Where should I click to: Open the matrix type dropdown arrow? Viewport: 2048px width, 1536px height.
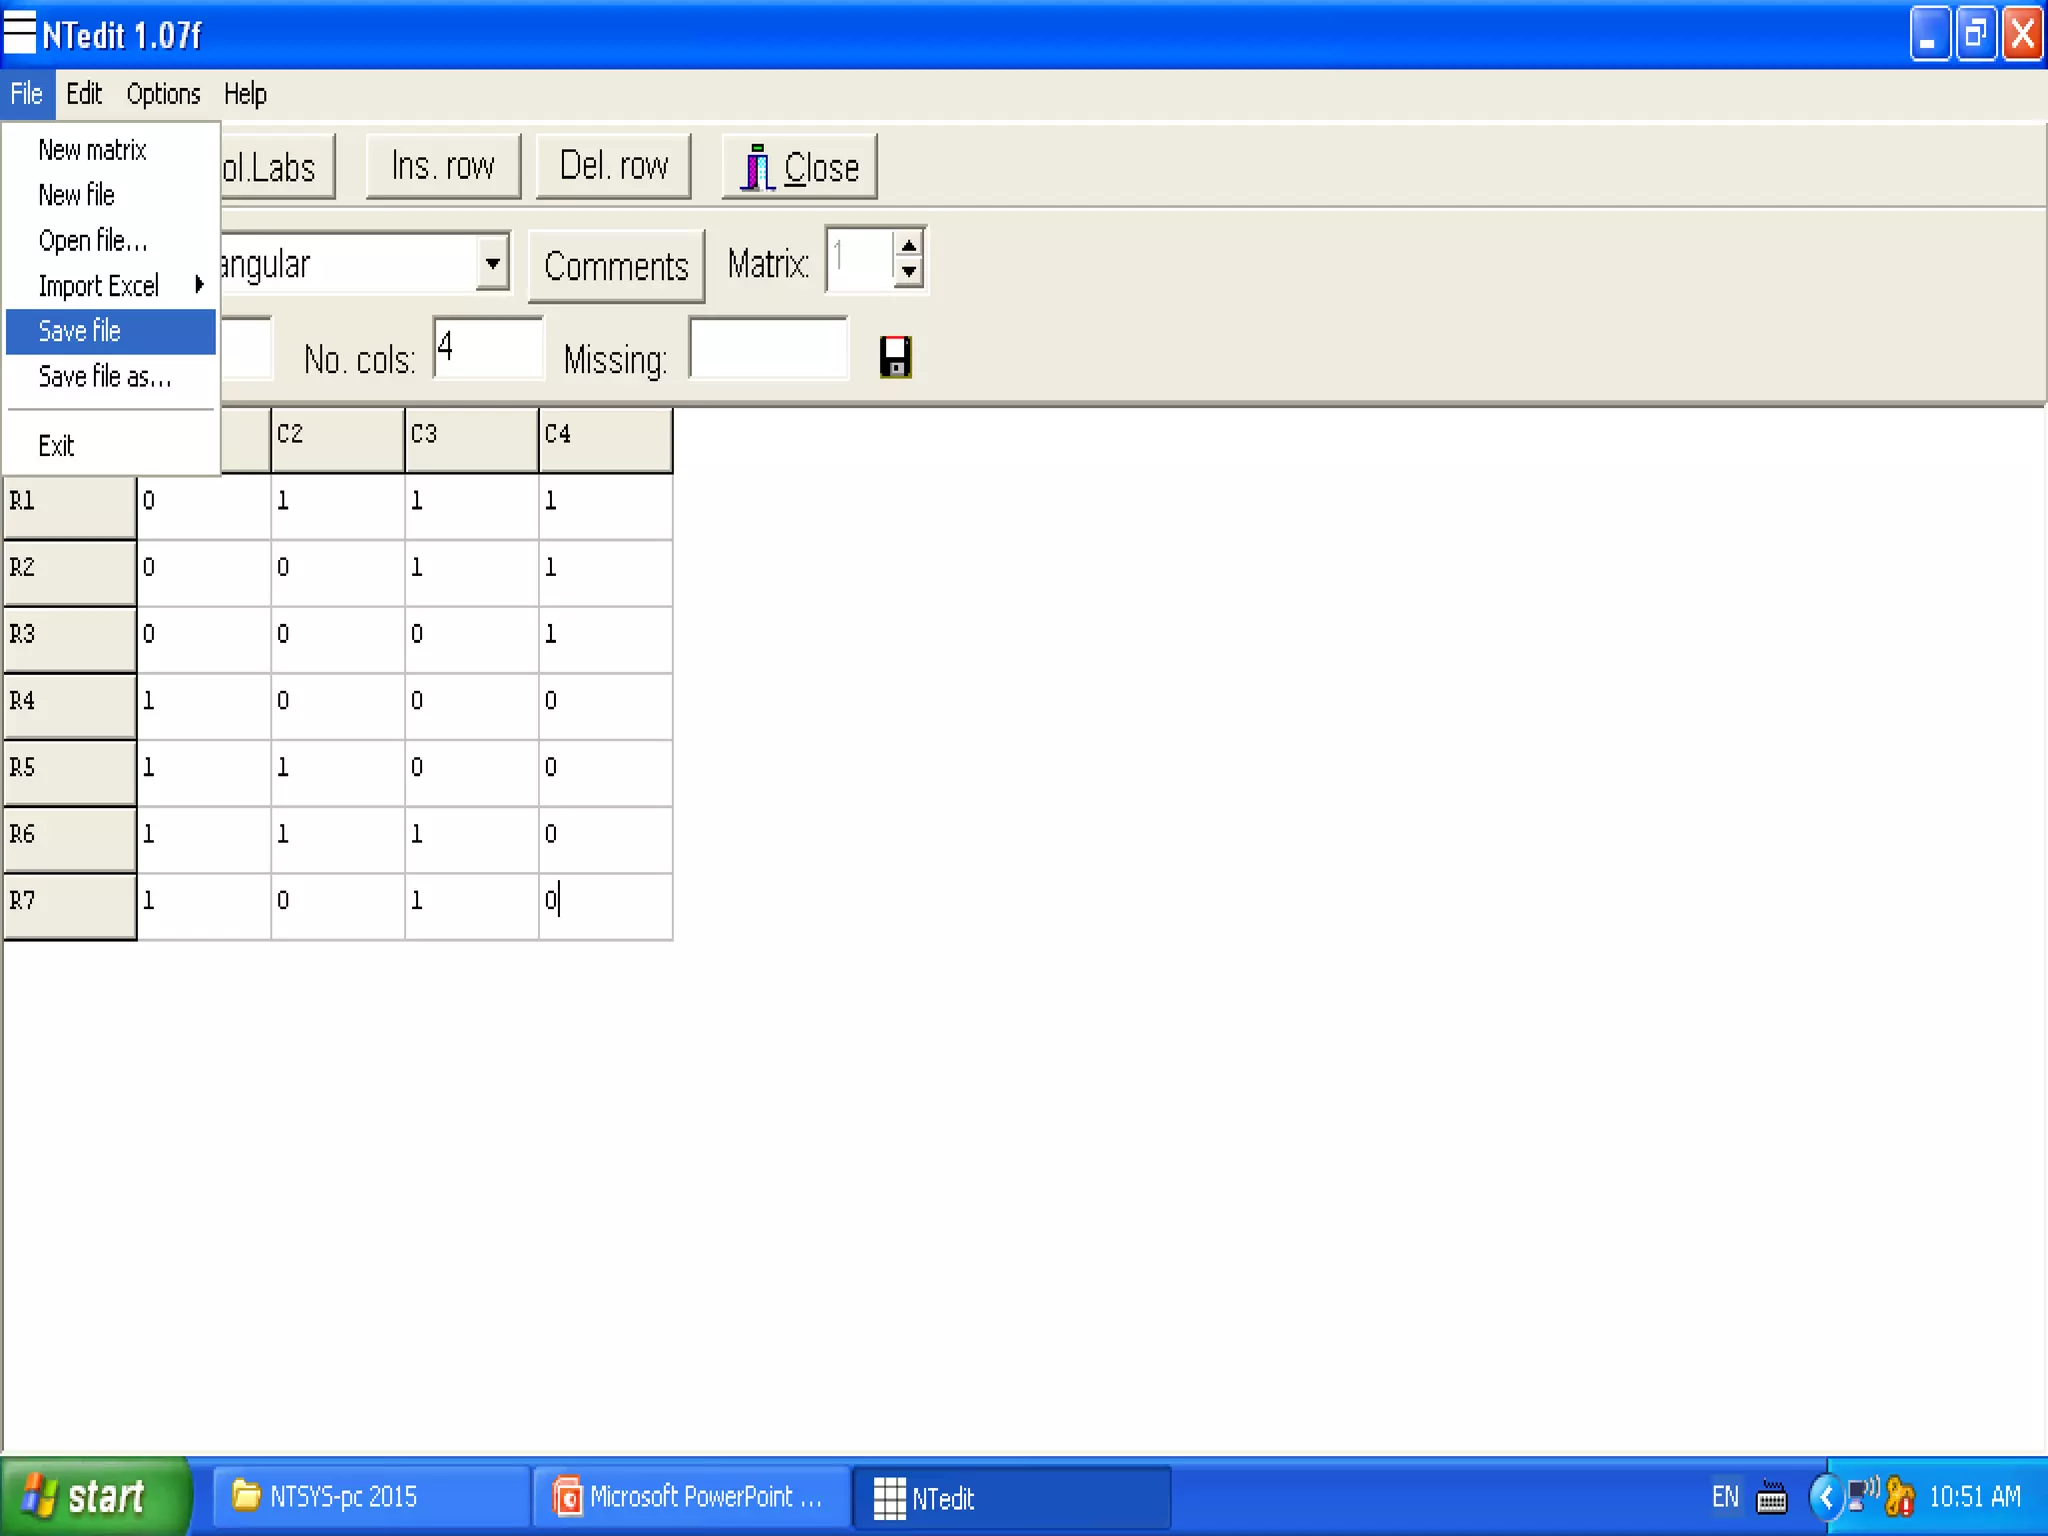point(492,264)
